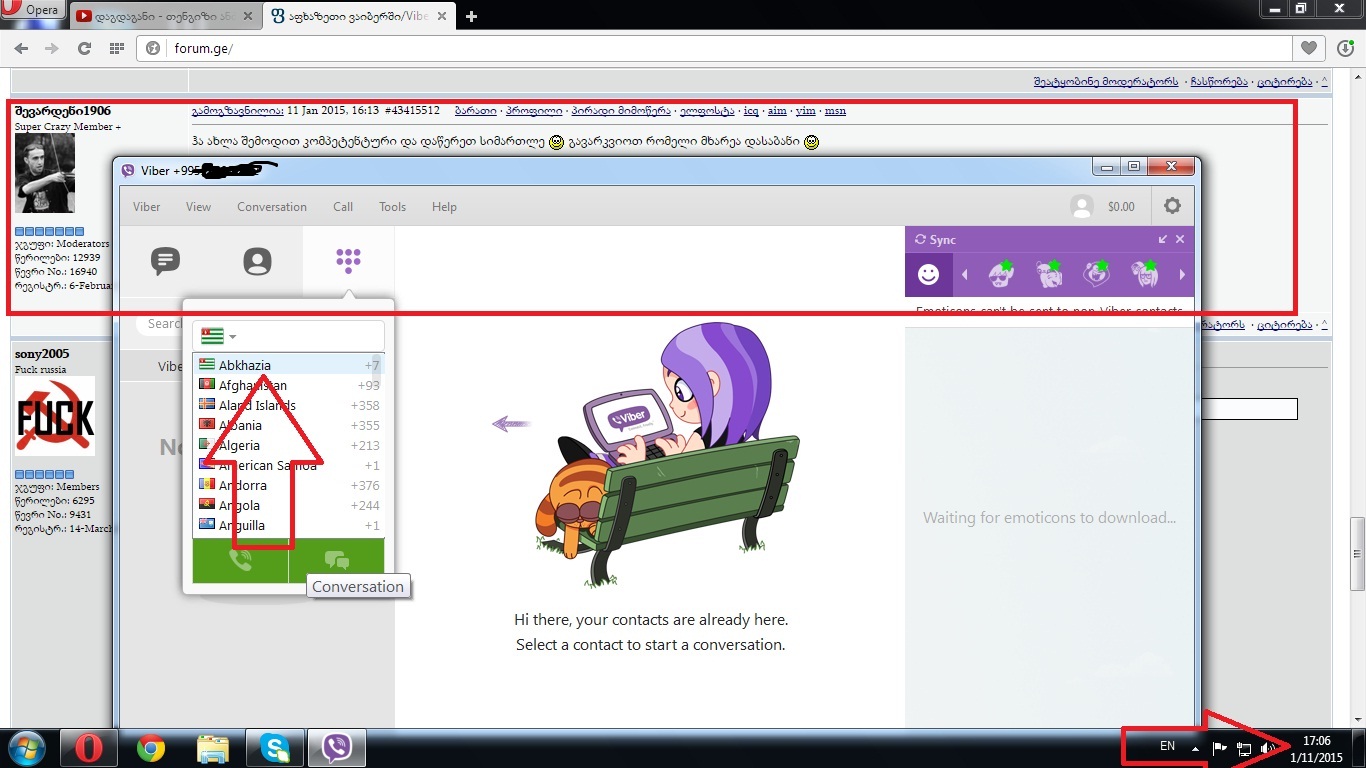The image size is (1366, 768).
Task: Select Anguilla from country list
Action: [288, 525]
